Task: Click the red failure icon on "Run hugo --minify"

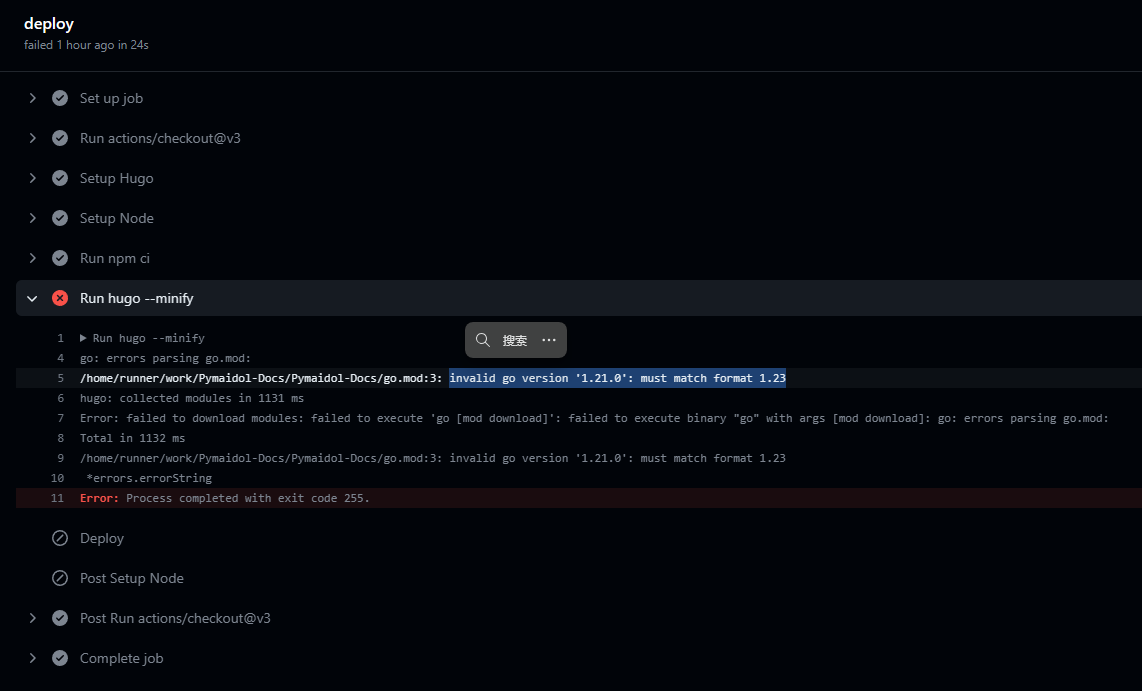Action: click(x=59, y=297)
